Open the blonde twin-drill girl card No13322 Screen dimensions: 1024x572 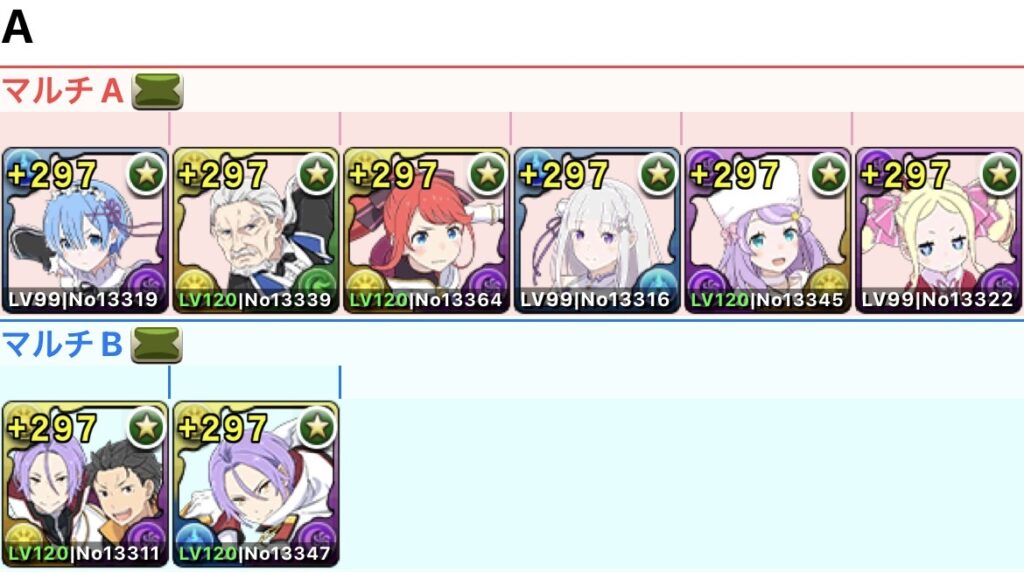939,230
